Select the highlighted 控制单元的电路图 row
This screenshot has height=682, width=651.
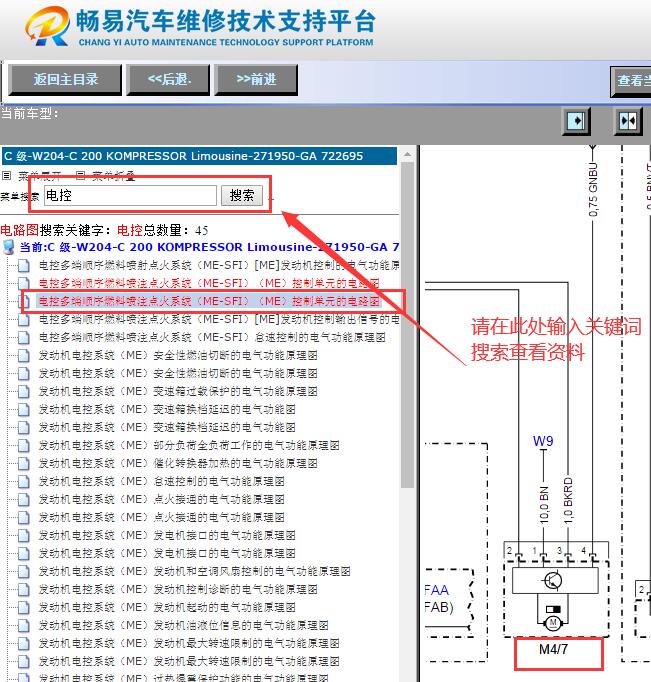point(209,301)
